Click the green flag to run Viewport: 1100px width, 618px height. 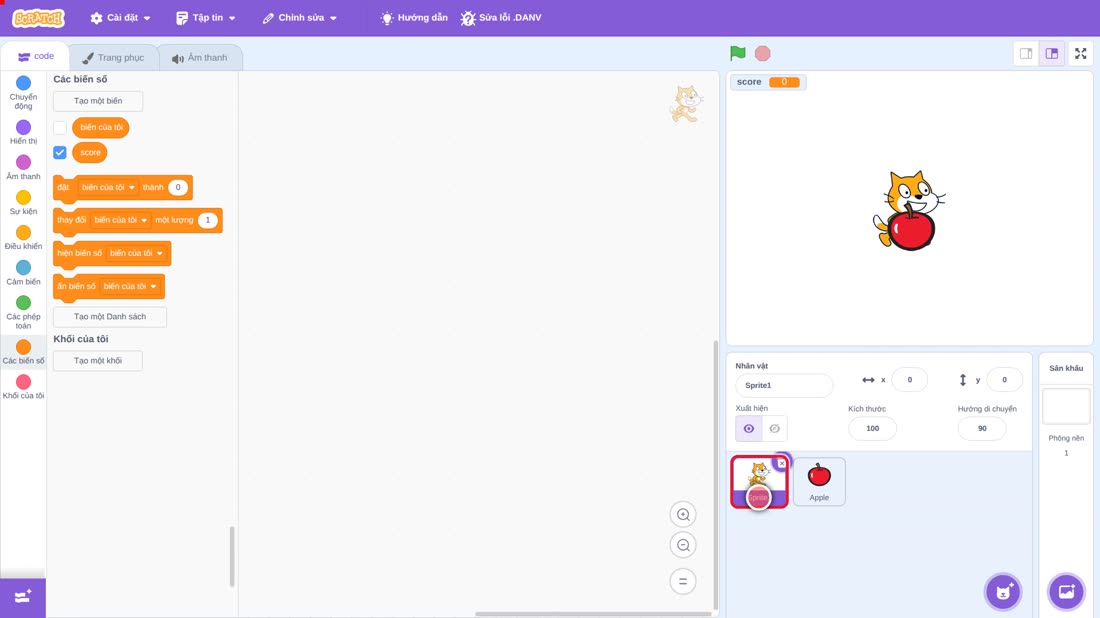tap(737, 53)
